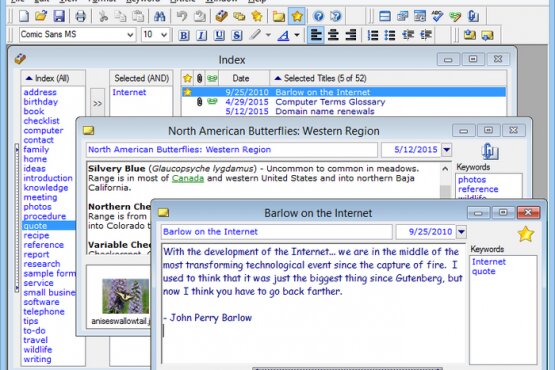Select the 'wildlife' keyword in the index list
The height and width of the screenshot is (370, 555).
38,350
